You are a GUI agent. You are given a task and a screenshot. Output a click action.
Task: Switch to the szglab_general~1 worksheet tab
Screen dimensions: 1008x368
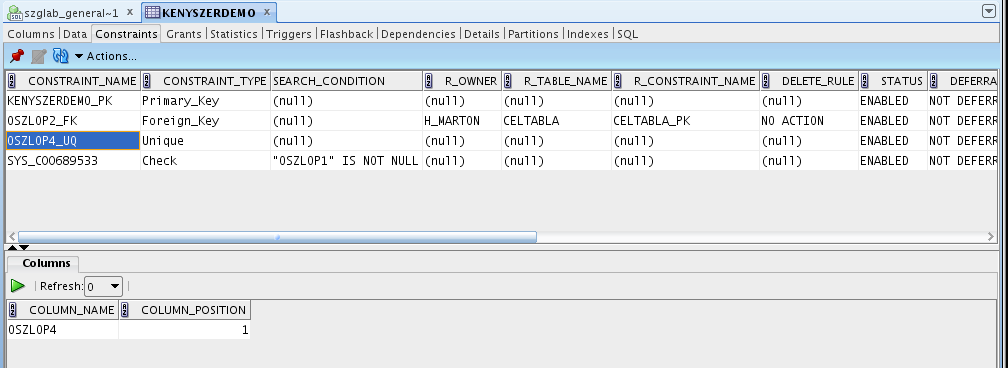coord(63,12)
